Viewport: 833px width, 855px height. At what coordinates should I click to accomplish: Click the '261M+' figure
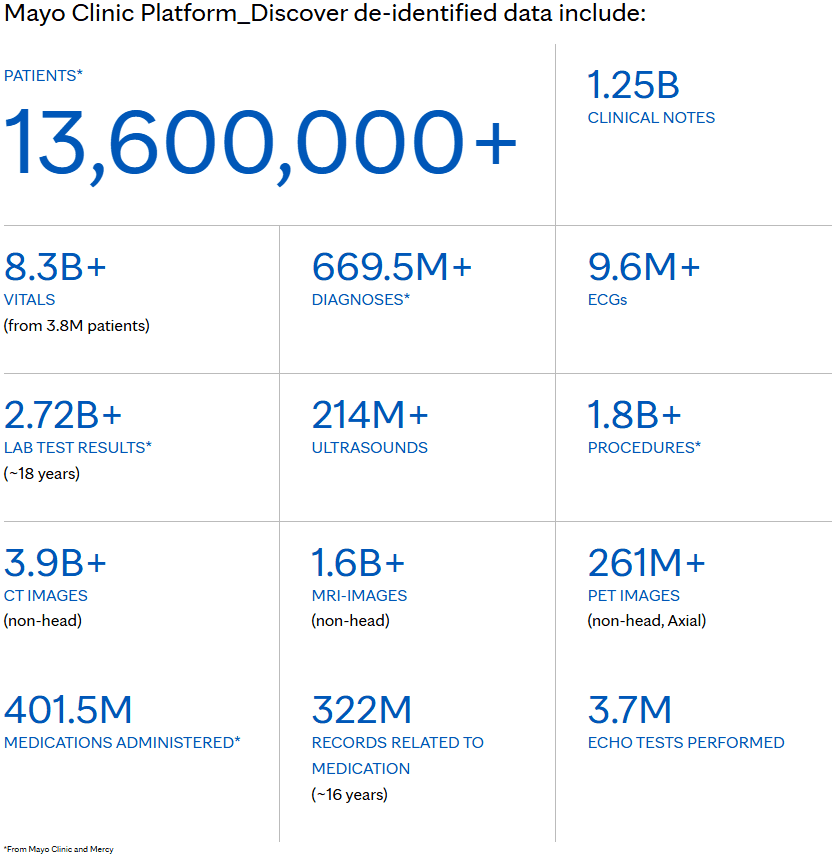point(647,563)
